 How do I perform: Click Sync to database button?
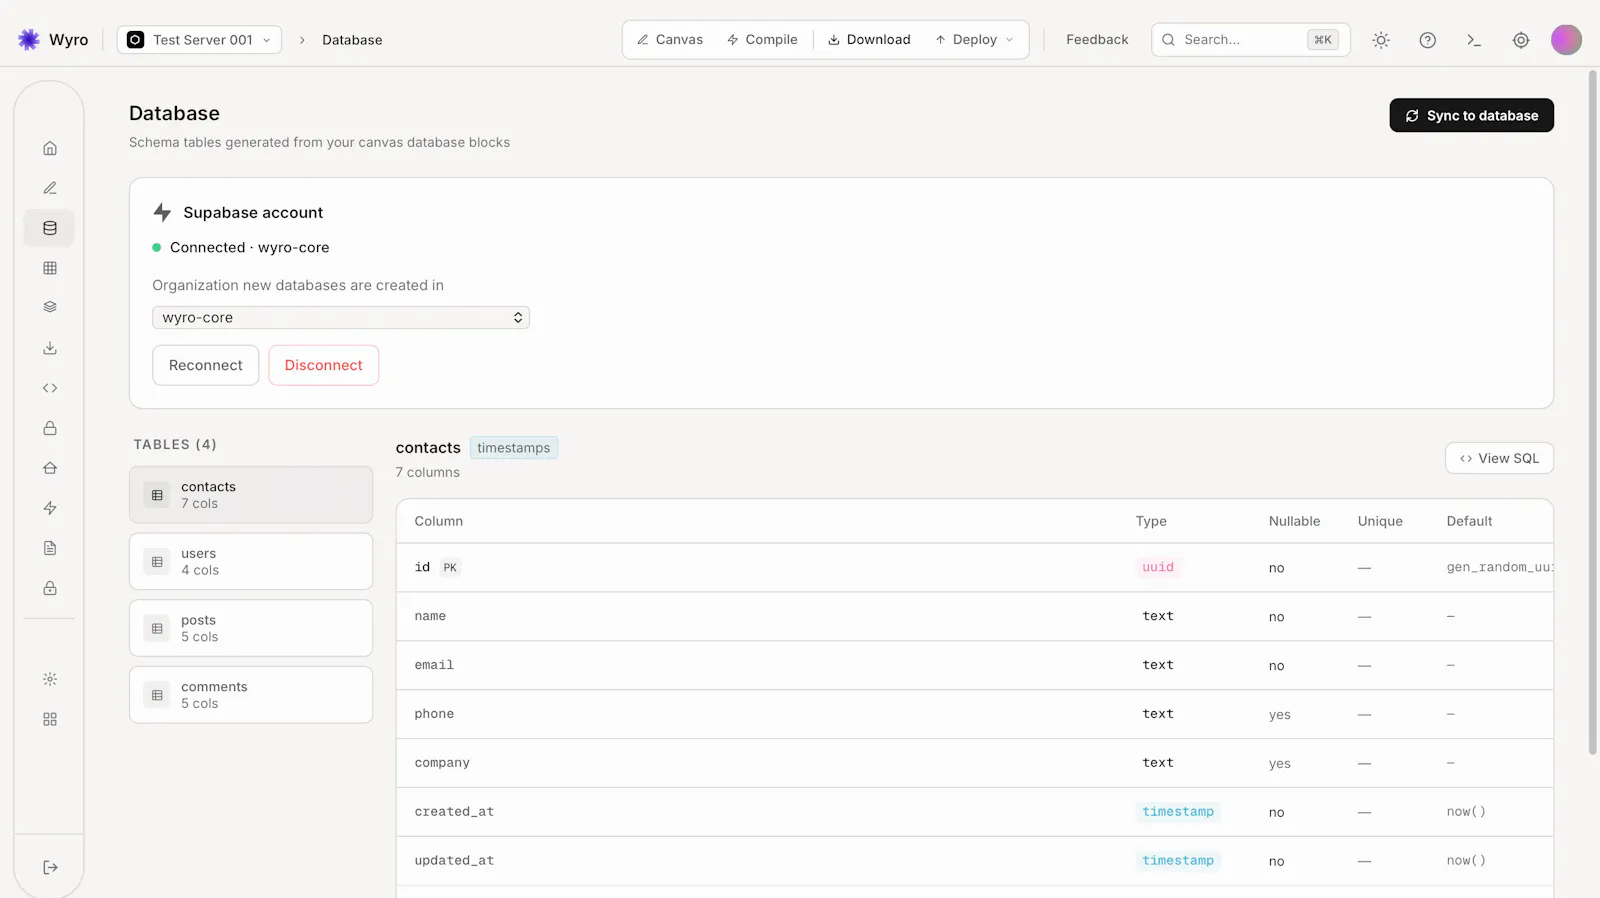point(1471,115)
